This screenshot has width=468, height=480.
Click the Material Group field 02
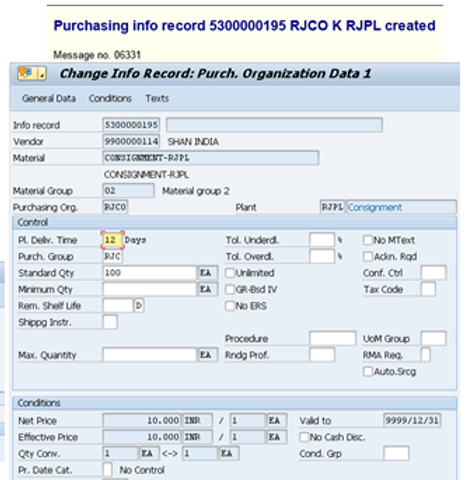click(x=128, y=191)
